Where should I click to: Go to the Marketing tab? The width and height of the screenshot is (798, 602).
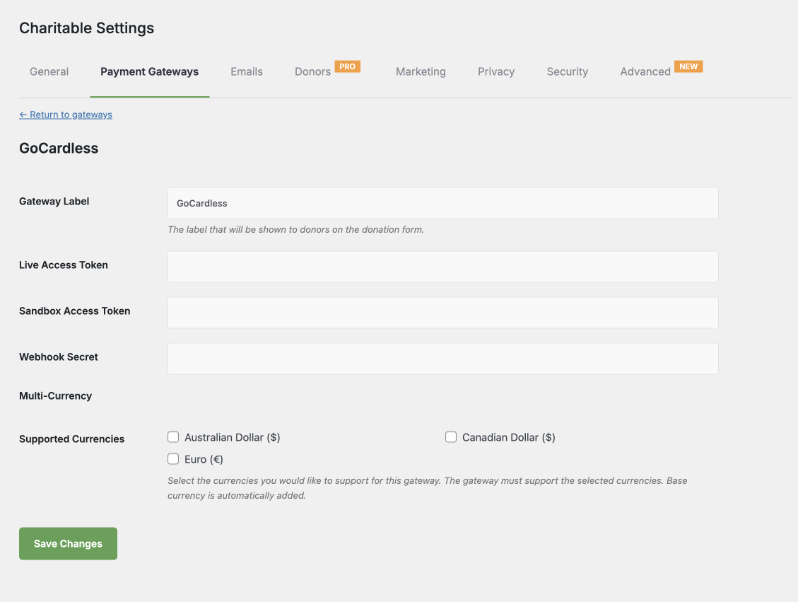(420, 72)
